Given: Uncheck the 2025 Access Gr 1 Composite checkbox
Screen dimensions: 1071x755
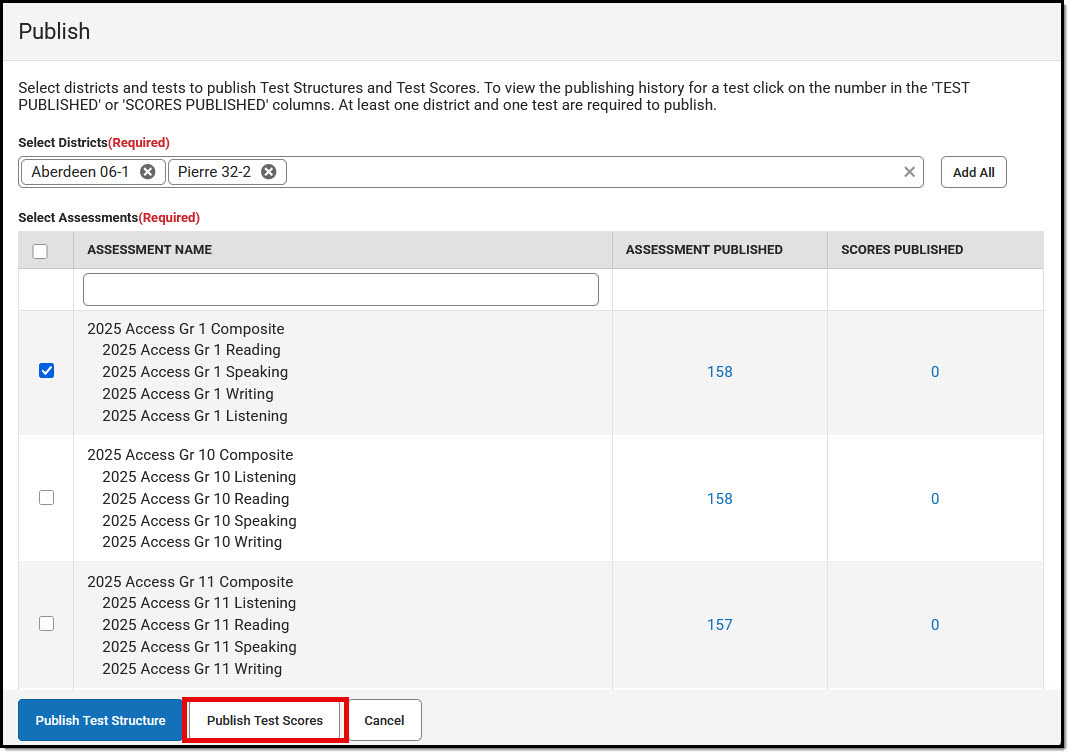Looking at the screenshot, I should pos(46,371).
